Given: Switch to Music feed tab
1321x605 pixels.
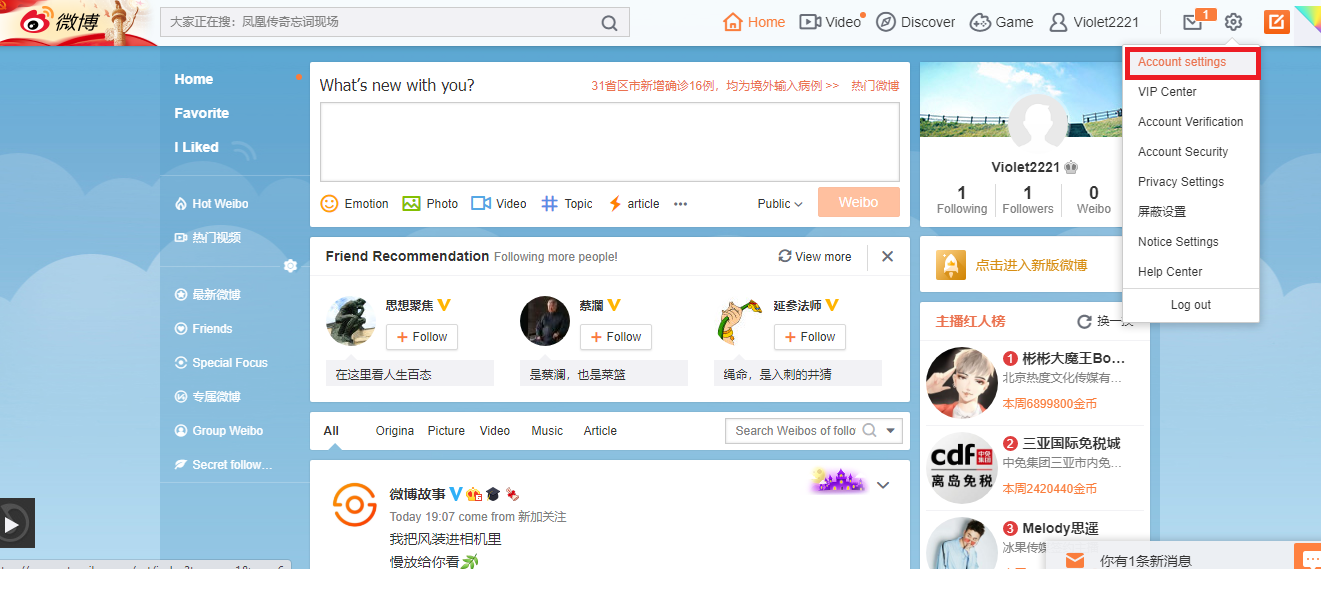Looking at the screenshot, I should (x=547, y=431).
